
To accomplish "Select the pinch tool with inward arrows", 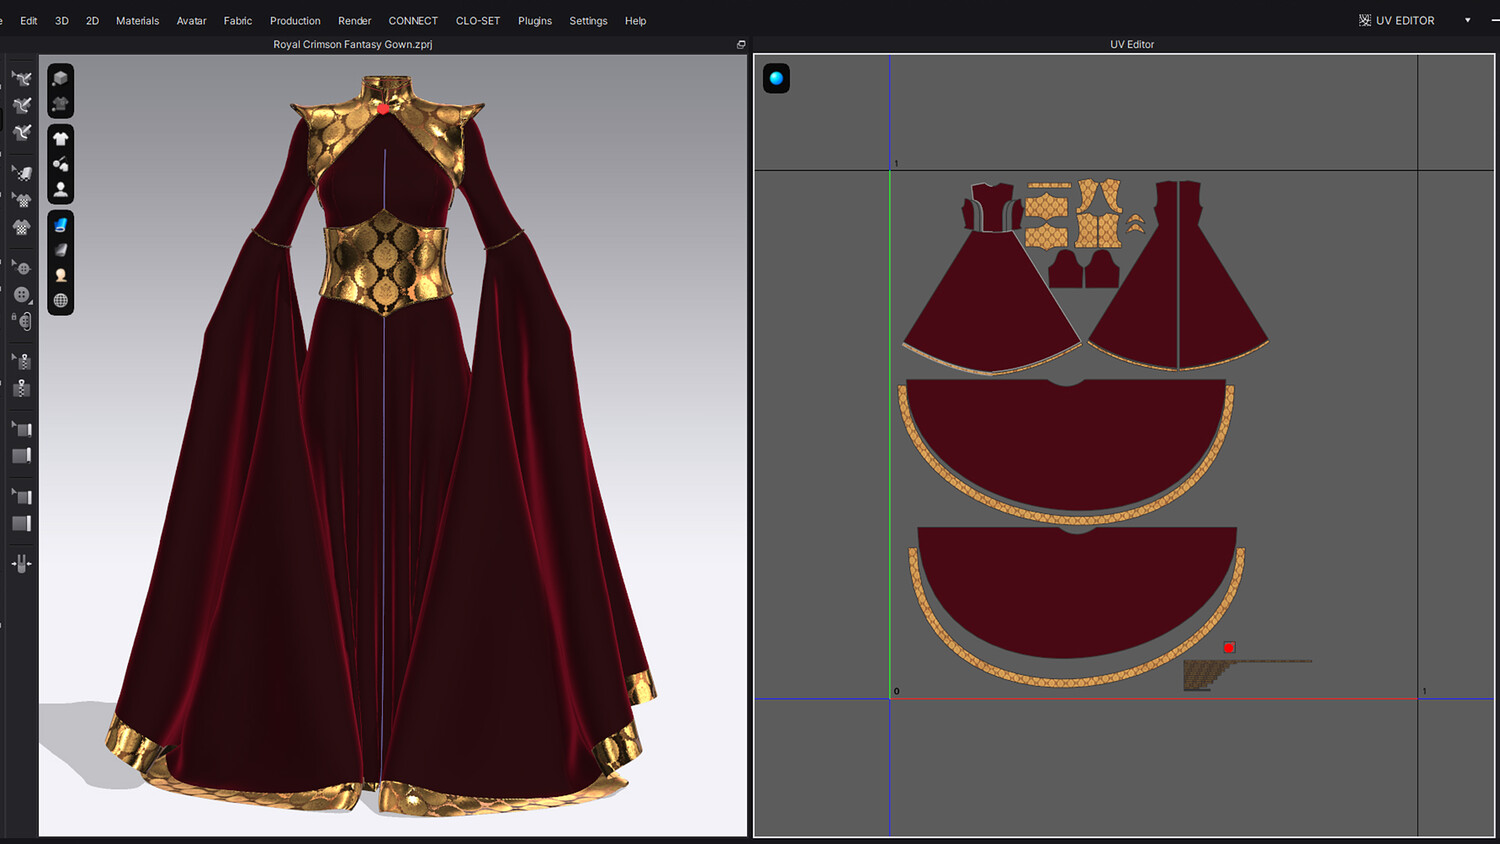I will click(21, 564).
